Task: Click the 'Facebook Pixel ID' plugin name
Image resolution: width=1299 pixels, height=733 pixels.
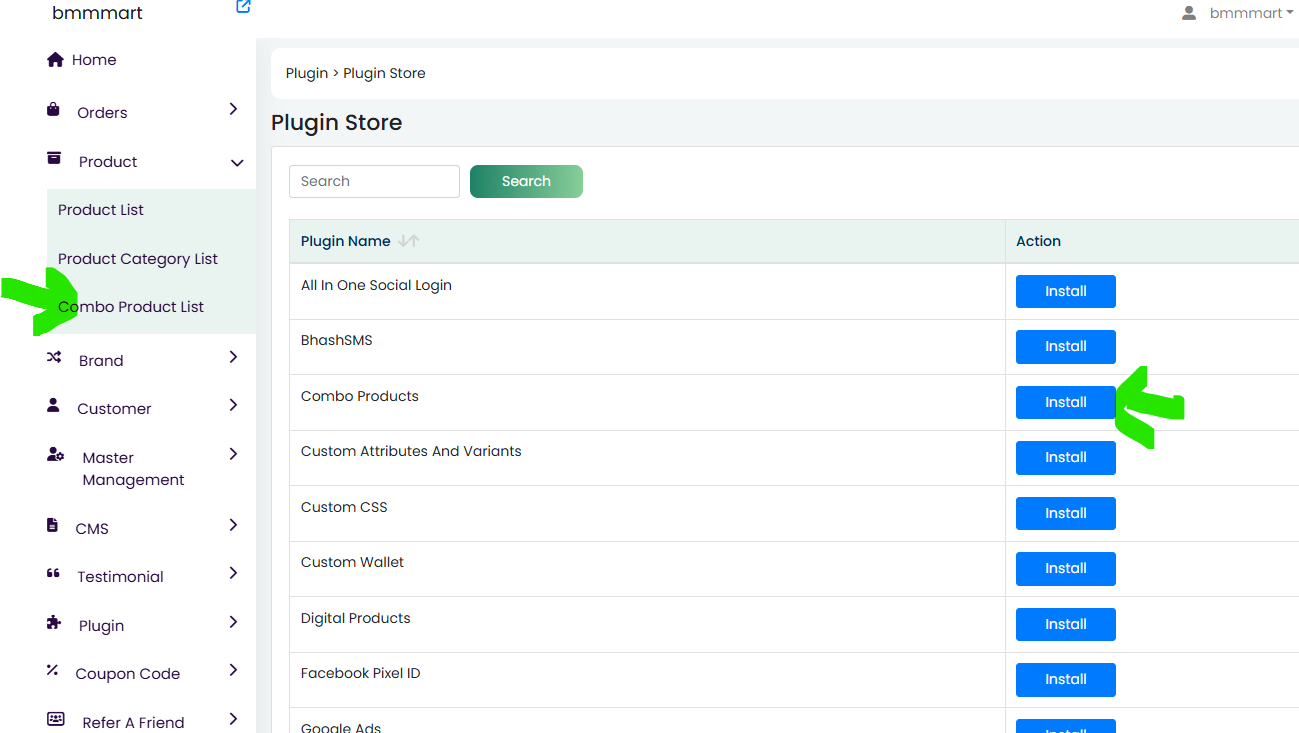Action: tap(361, 673)
